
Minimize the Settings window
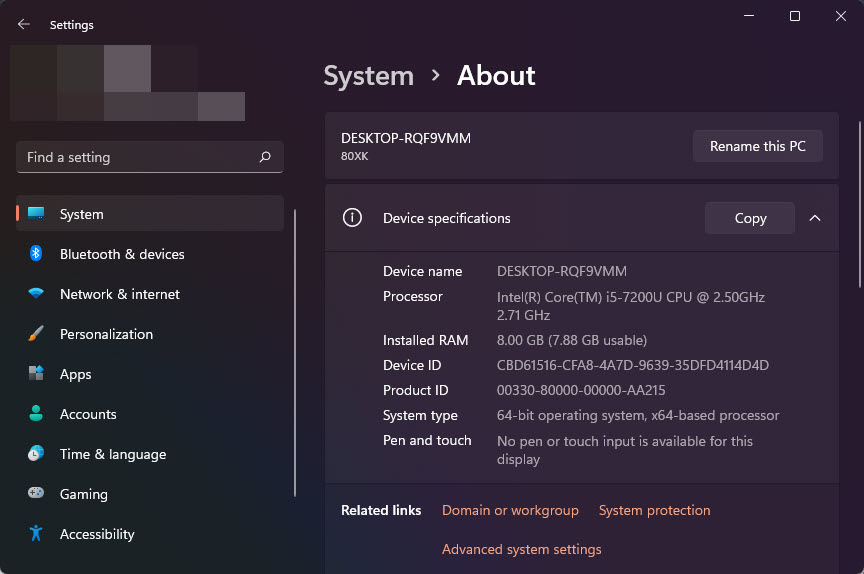click(749, 16)
